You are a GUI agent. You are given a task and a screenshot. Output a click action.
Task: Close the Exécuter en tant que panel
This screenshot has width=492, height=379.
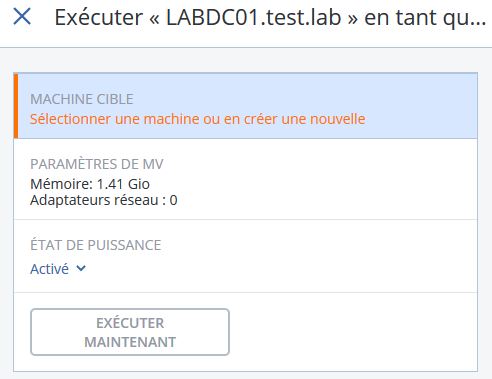22,17
